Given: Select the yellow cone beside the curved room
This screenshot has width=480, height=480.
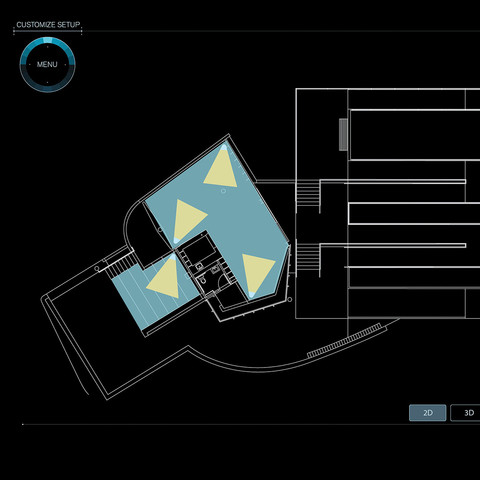Looking at the screenshot, I should tap(188, 219).
